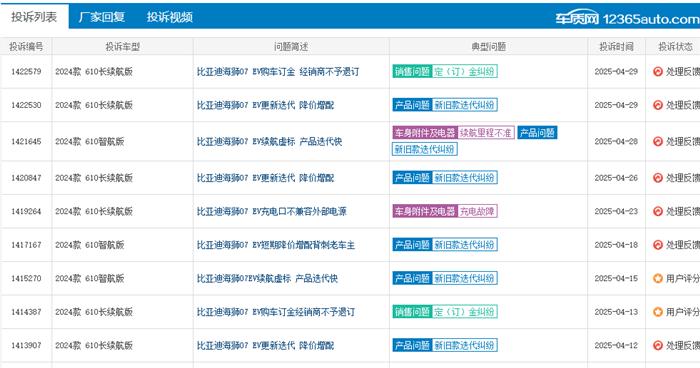Click 定(订)金纠纷 tag in row 1414387
The image size is (700, 368).
point(464,312)
